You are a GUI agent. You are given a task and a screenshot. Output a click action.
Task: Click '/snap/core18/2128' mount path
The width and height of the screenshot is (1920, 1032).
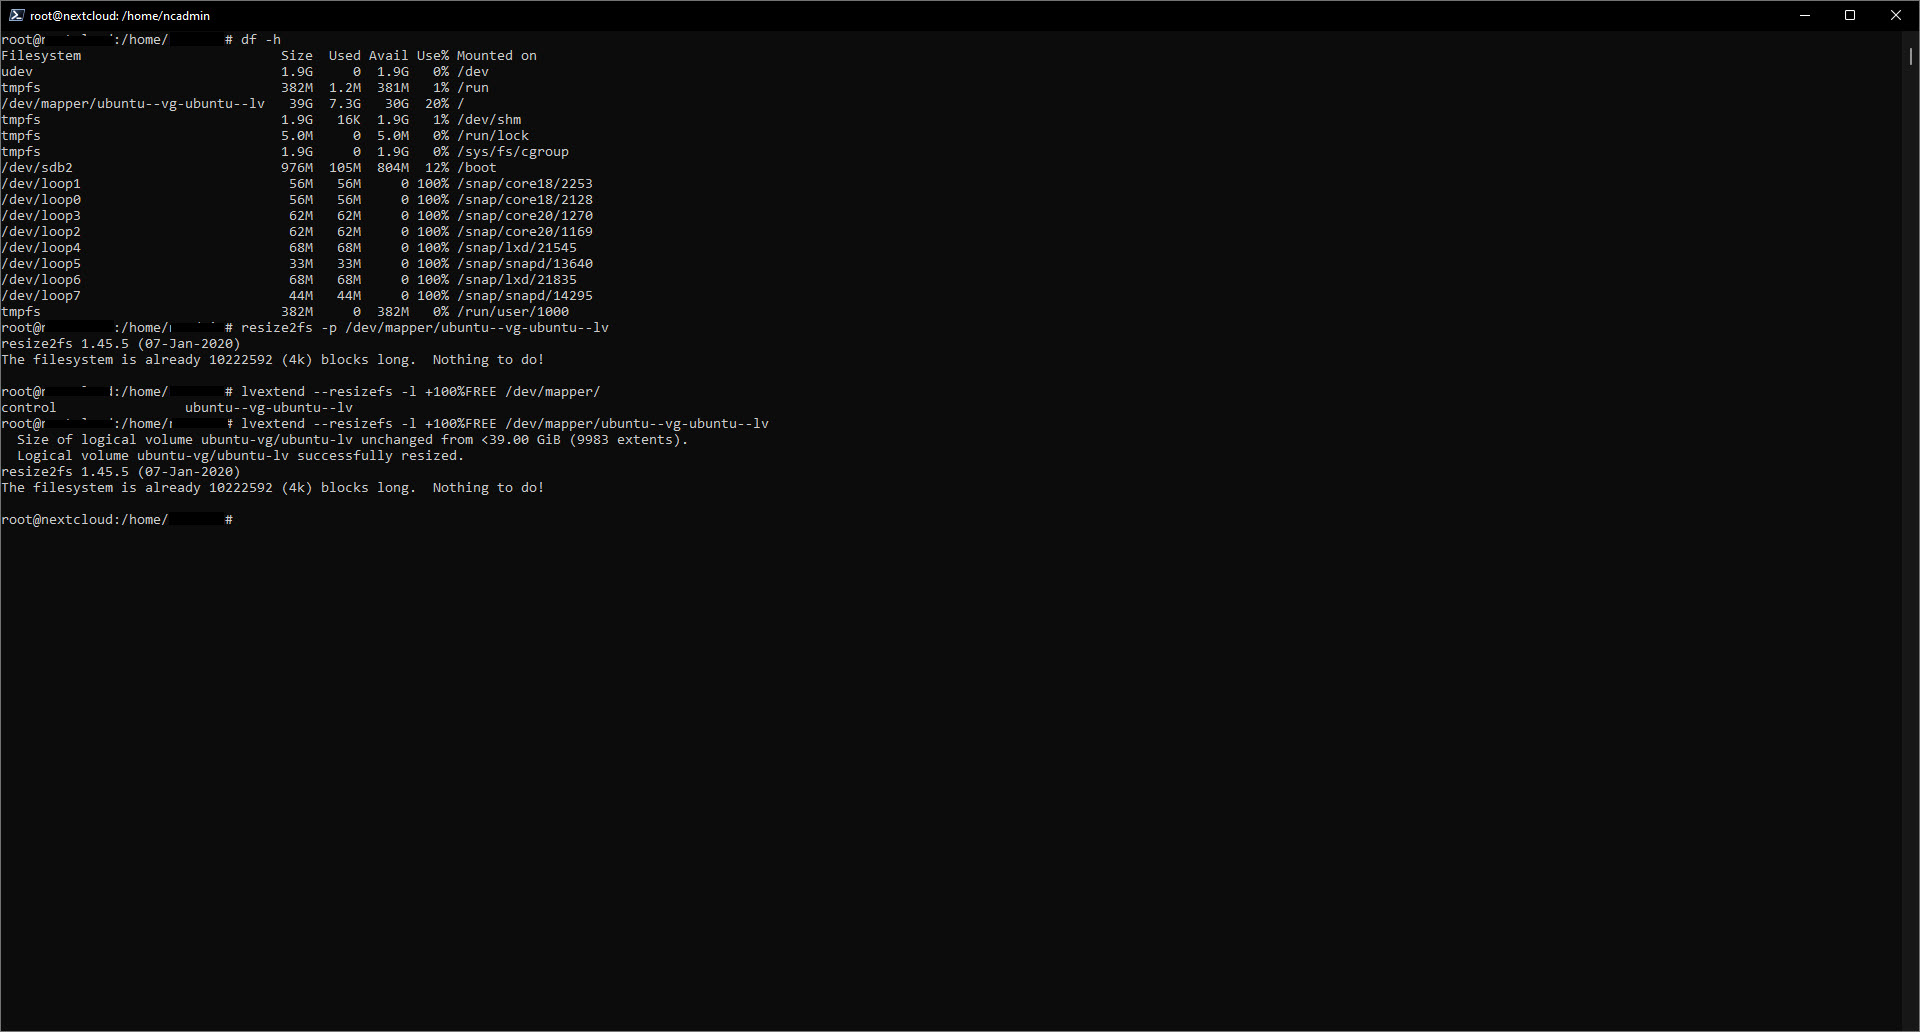point(525,200)
